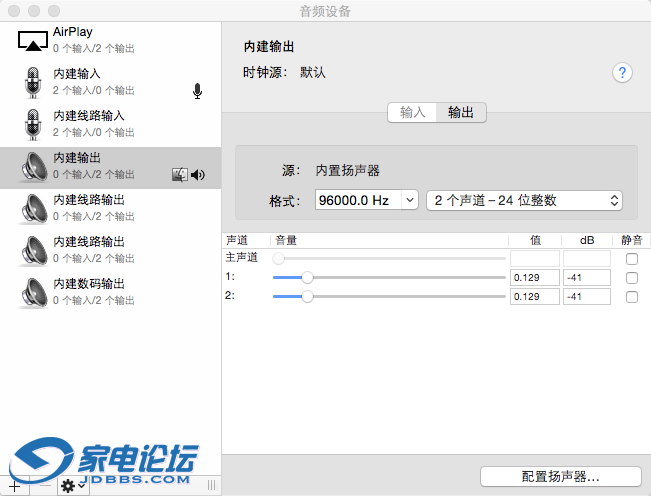Click channel 1 value field 0.129
Screen dimensions: 651x496
535,278
